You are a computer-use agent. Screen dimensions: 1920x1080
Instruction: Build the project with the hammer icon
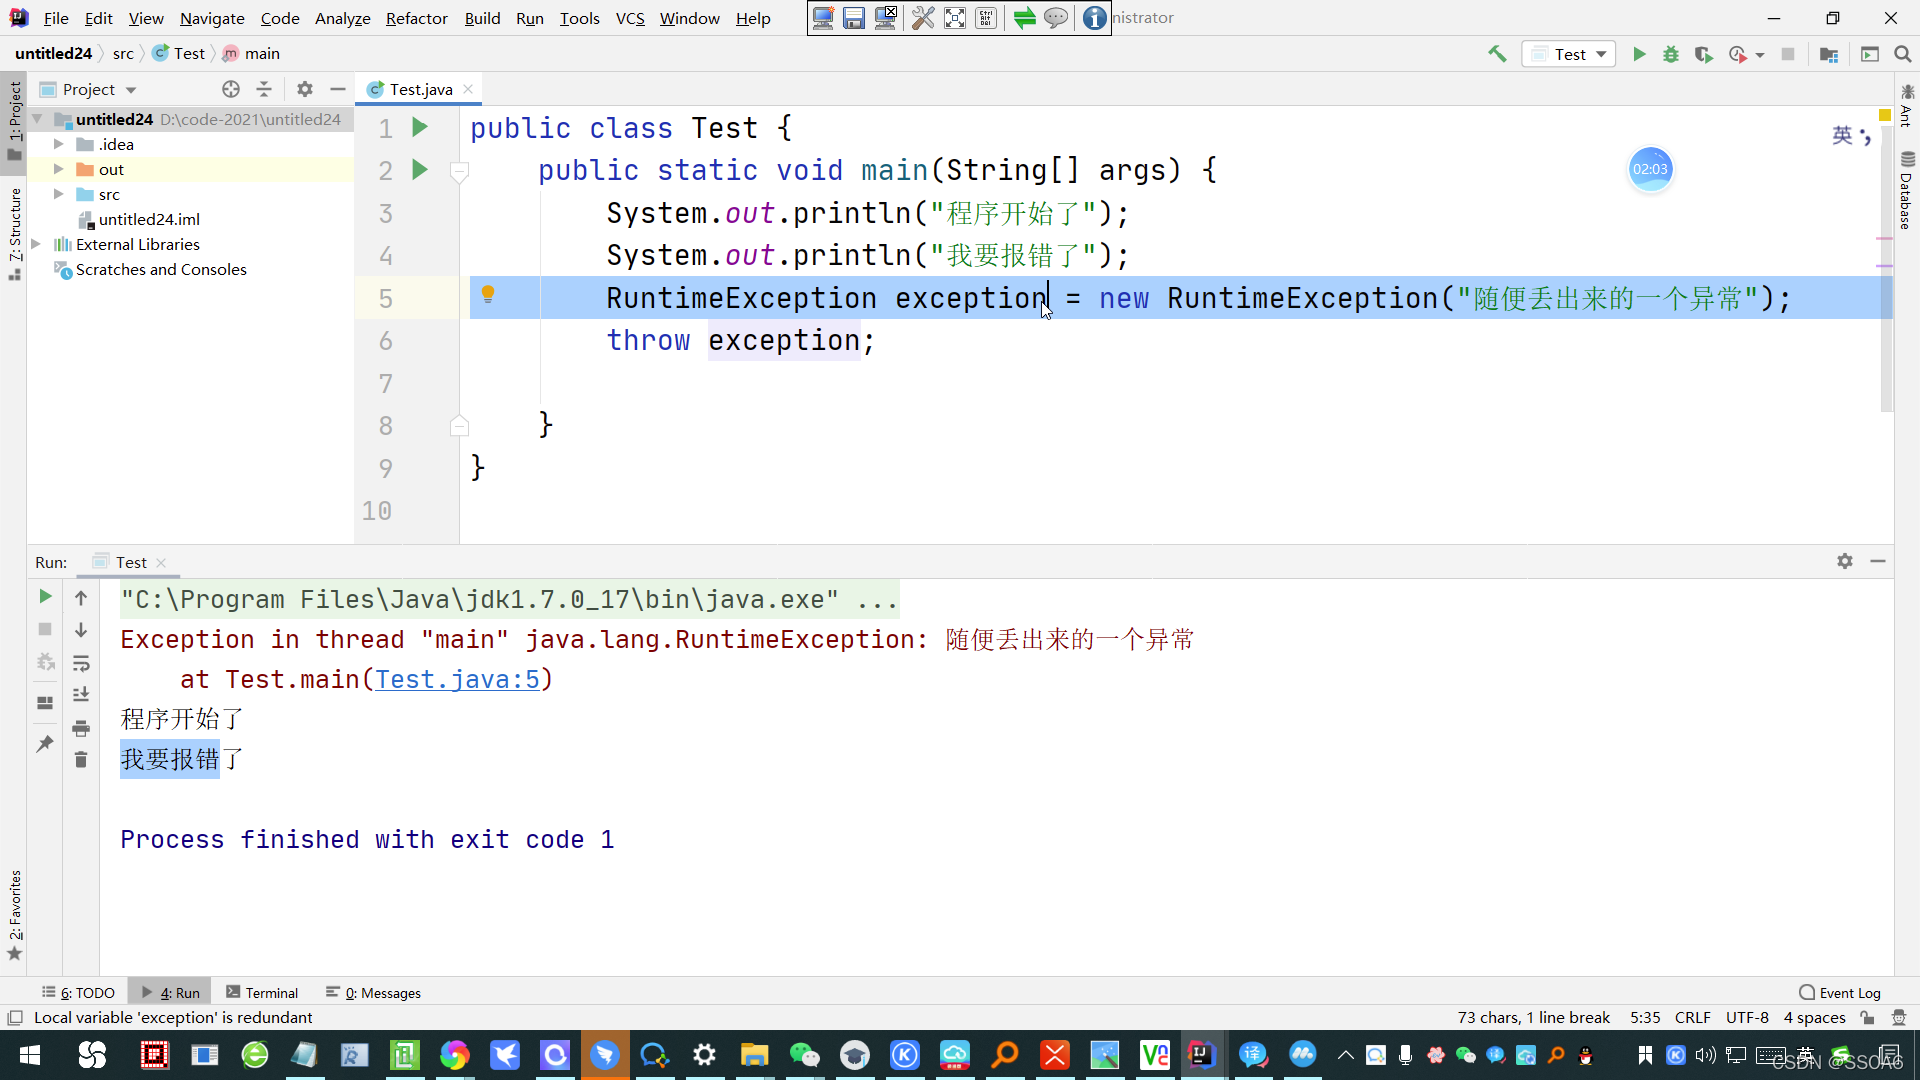click(1497, 54)
